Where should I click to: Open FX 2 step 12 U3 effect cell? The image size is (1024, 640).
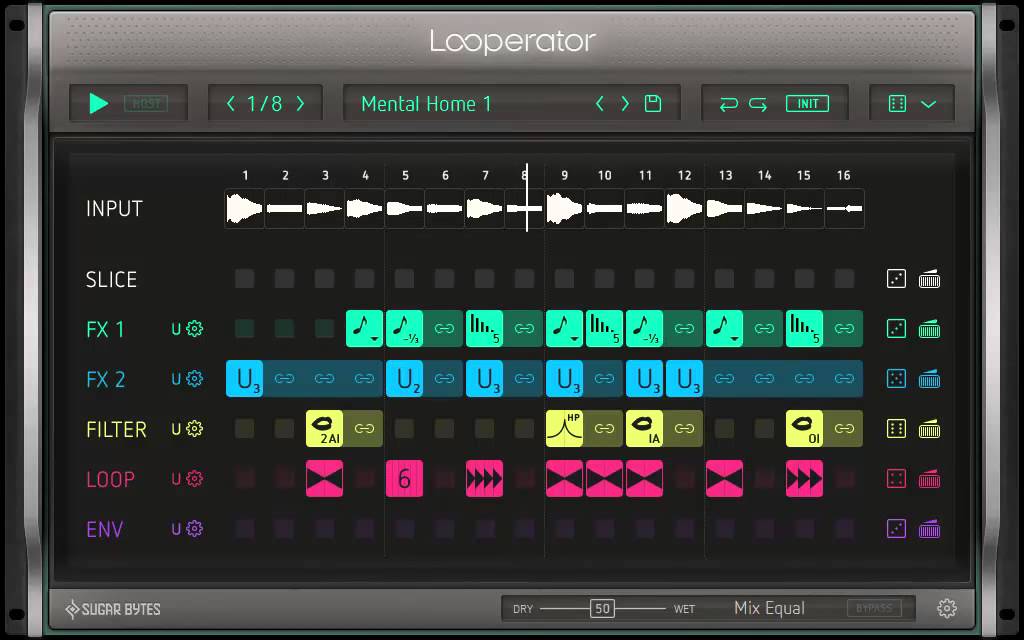pyautogui.click(x=684, y=379)
